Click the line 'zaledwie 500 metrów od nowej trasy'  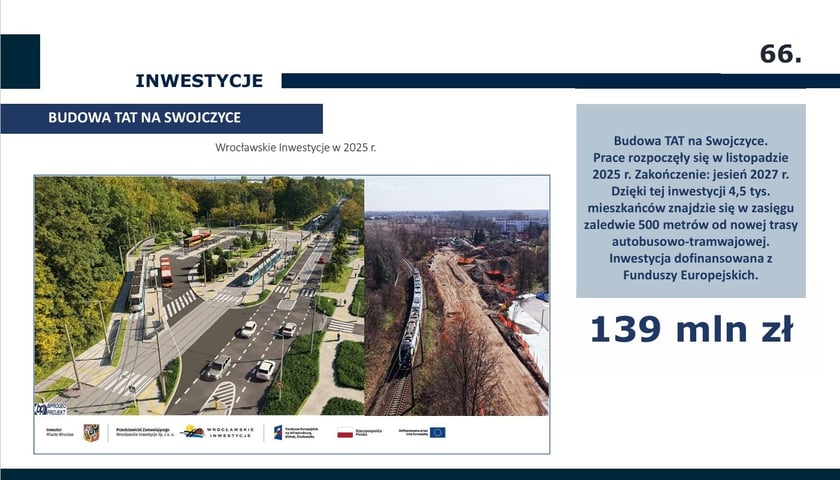click(691, 224)
